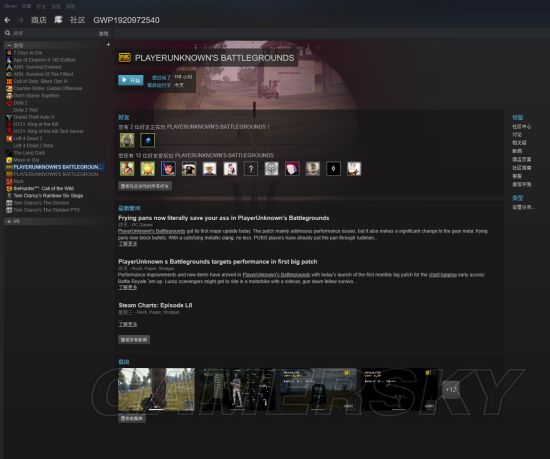Click the Age of Empires II HD icon
Image resolution: width=550 pixels, height=459 pixels.
(9, 60)
